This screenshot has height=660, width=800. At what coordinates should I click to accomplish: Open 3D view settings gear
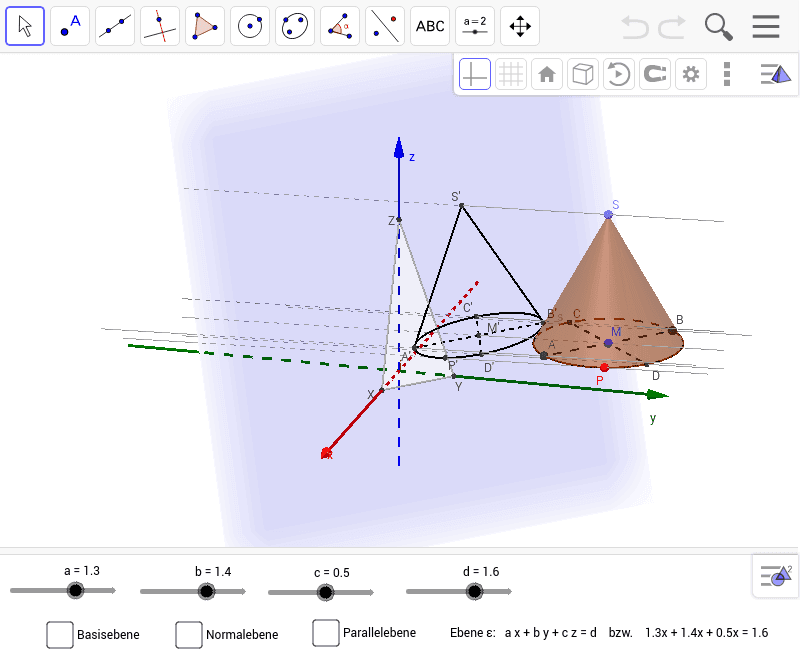pyautogui.click(x=691, y=74)
